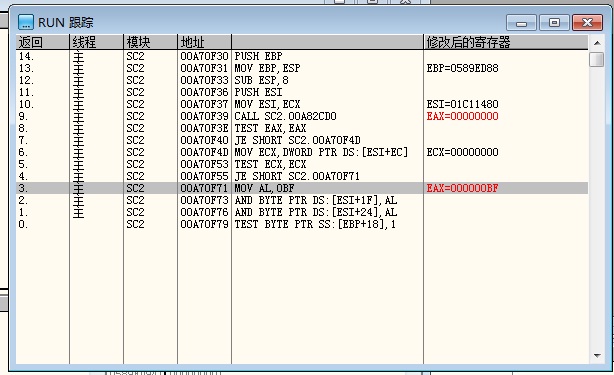Click back-step number 13.
The image size is (614, 375).
click(26, 68)
